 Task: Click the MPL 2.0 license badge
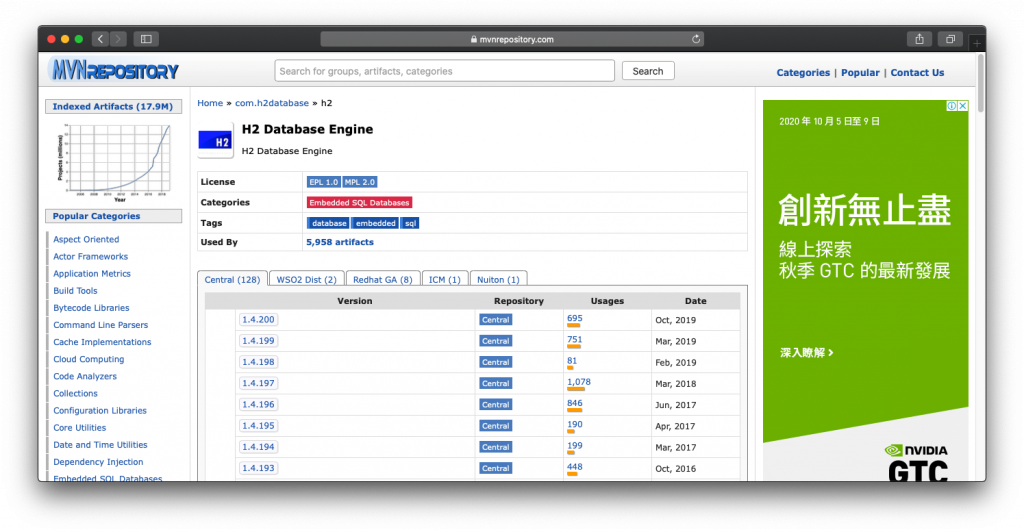point(360,182)
